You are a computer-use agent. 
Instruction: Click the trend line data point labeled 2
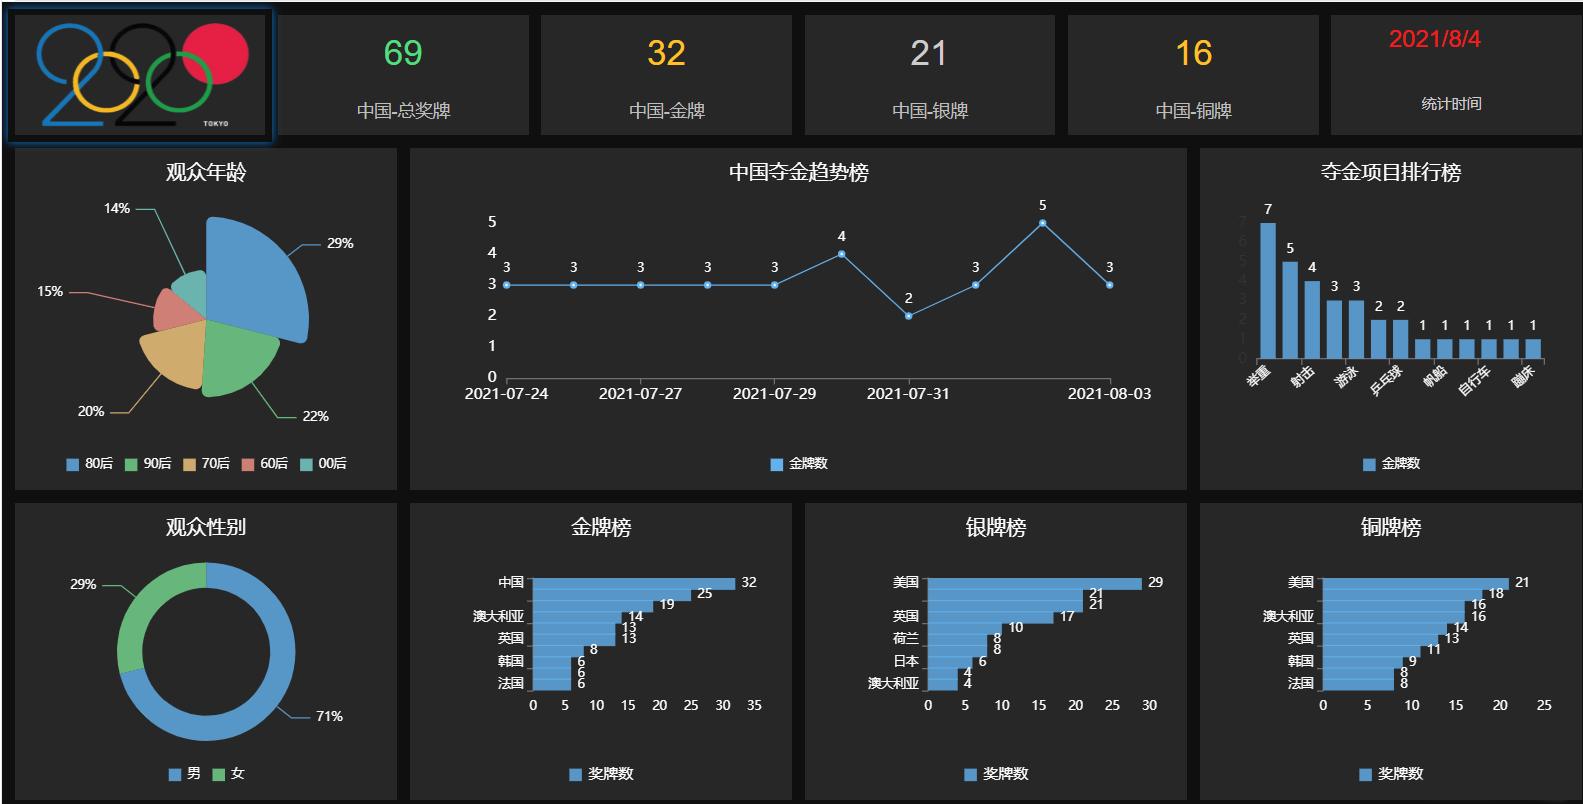[908, 316]
